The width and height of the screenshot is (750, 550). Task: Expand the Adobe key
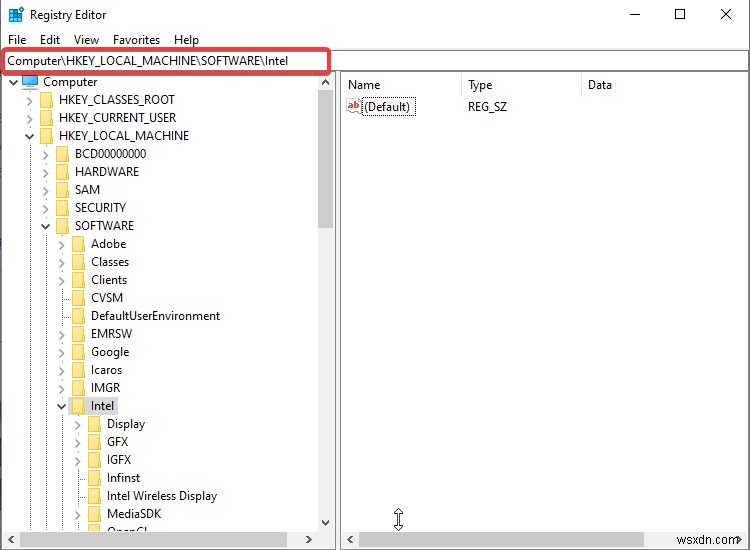[61, 244]
